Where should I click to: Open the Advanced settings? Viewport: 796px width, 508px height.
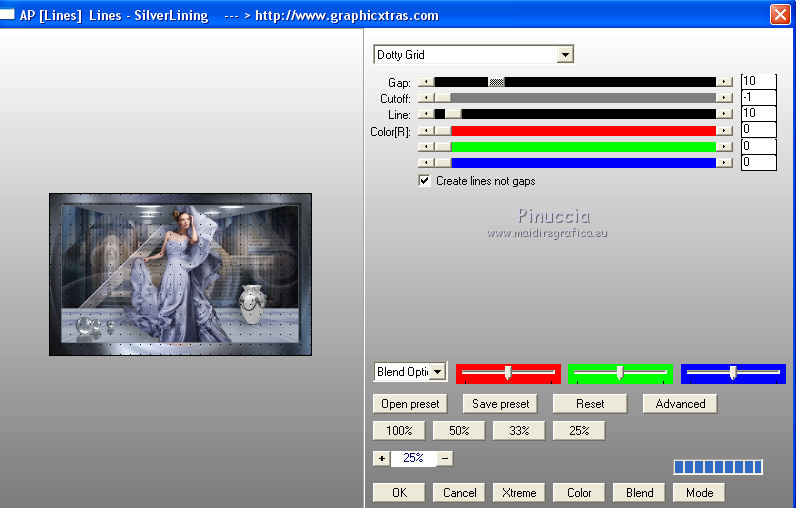680,404
